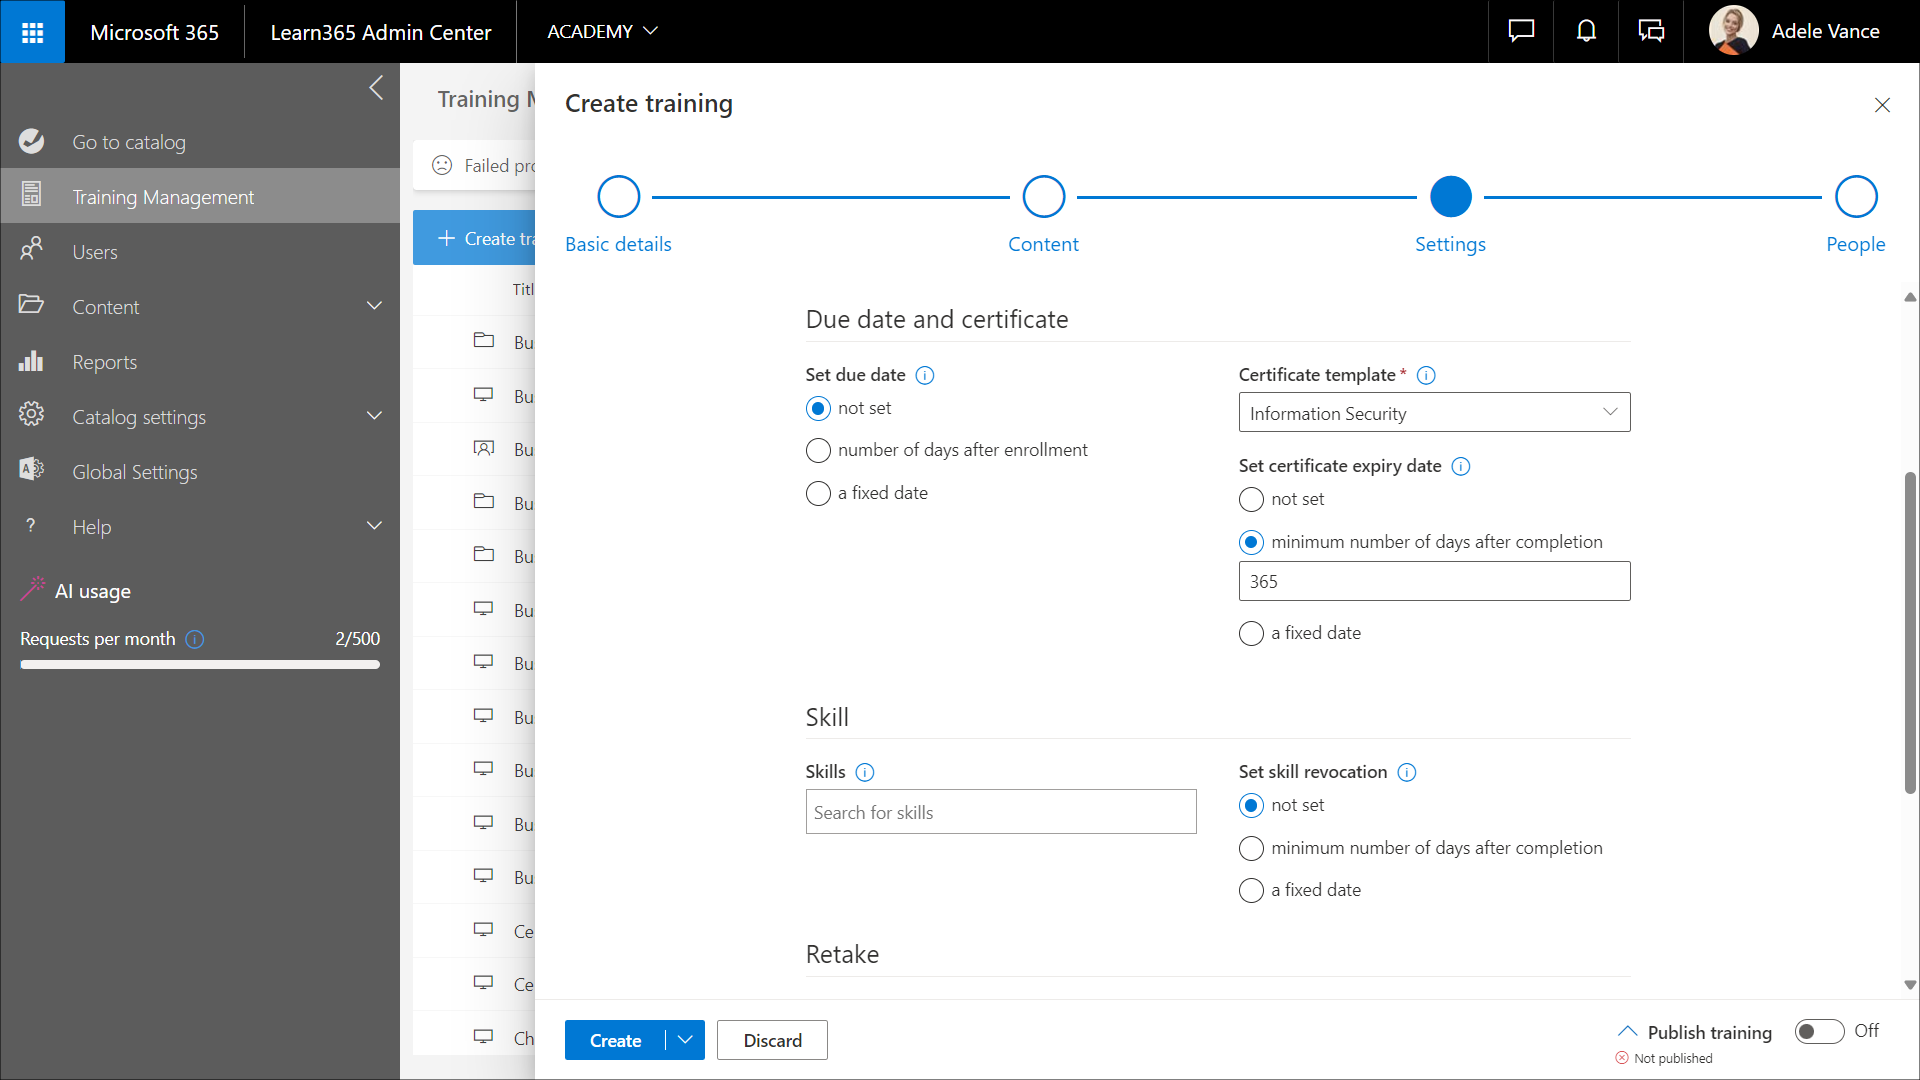This screenshot has width=1920, height=1080.
Task: Open the chat message icon in header
Action: (x=1521, y=32)
